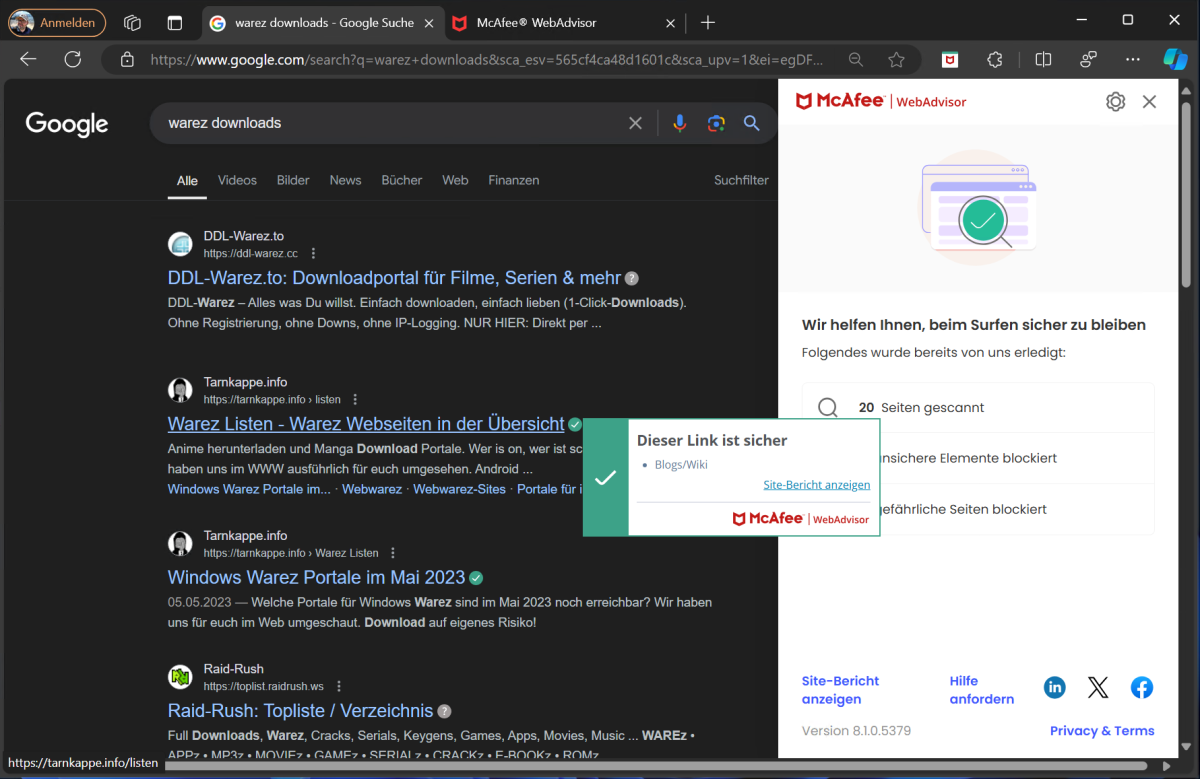This screenshot has height=779, width=1200.
Task: Switch to the News results tab
Action: coord(345,180)
